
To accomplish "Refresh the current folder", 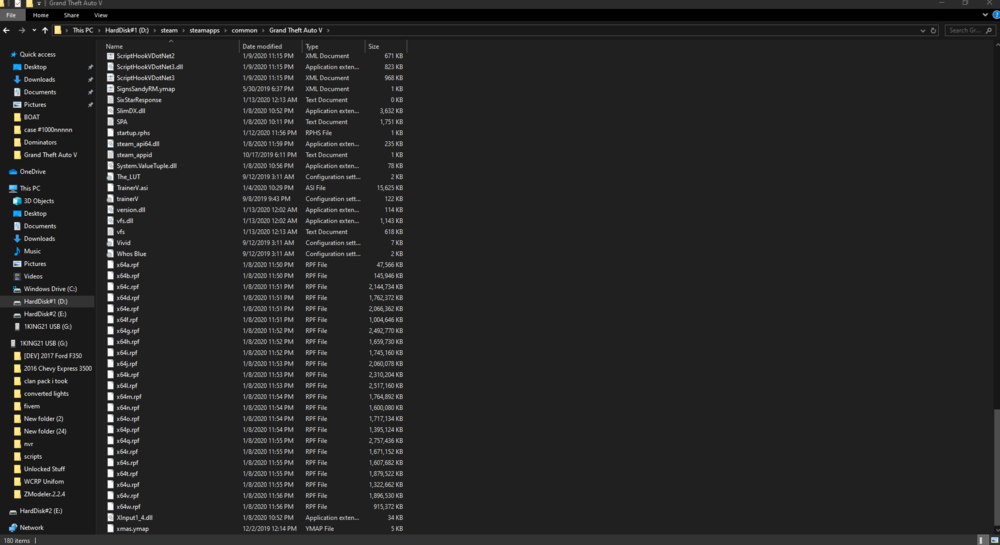I will tap(933, 30).
